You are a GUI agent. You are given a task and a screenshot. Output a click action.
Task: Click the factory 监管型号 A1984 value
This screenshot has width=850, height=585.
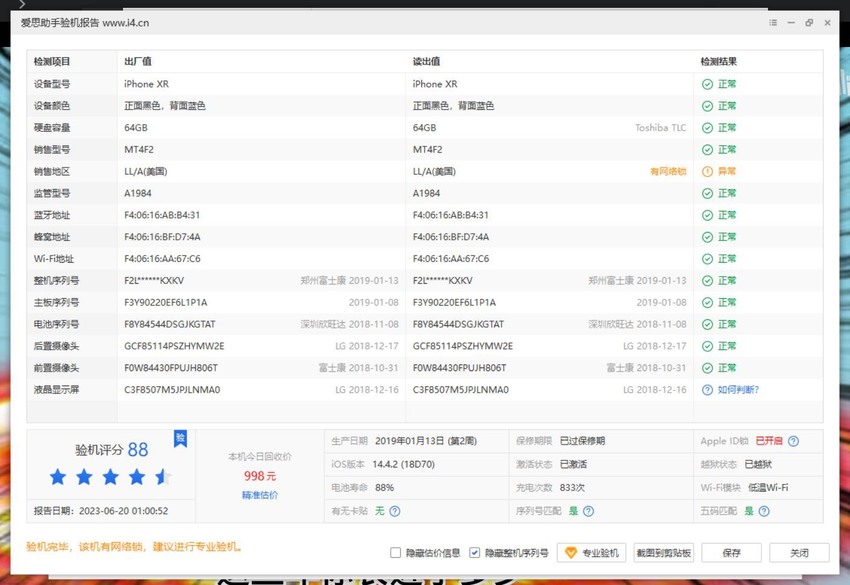138,194
